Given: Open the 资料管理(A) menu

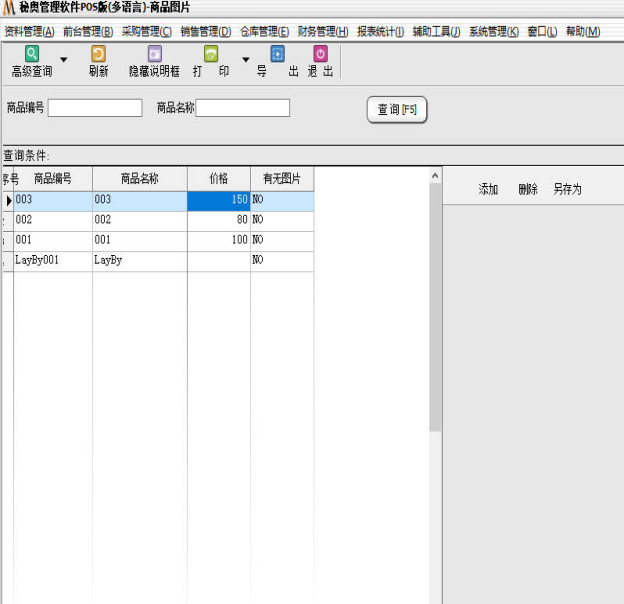Looking at the screenshot, I should (x=29, y=31).
